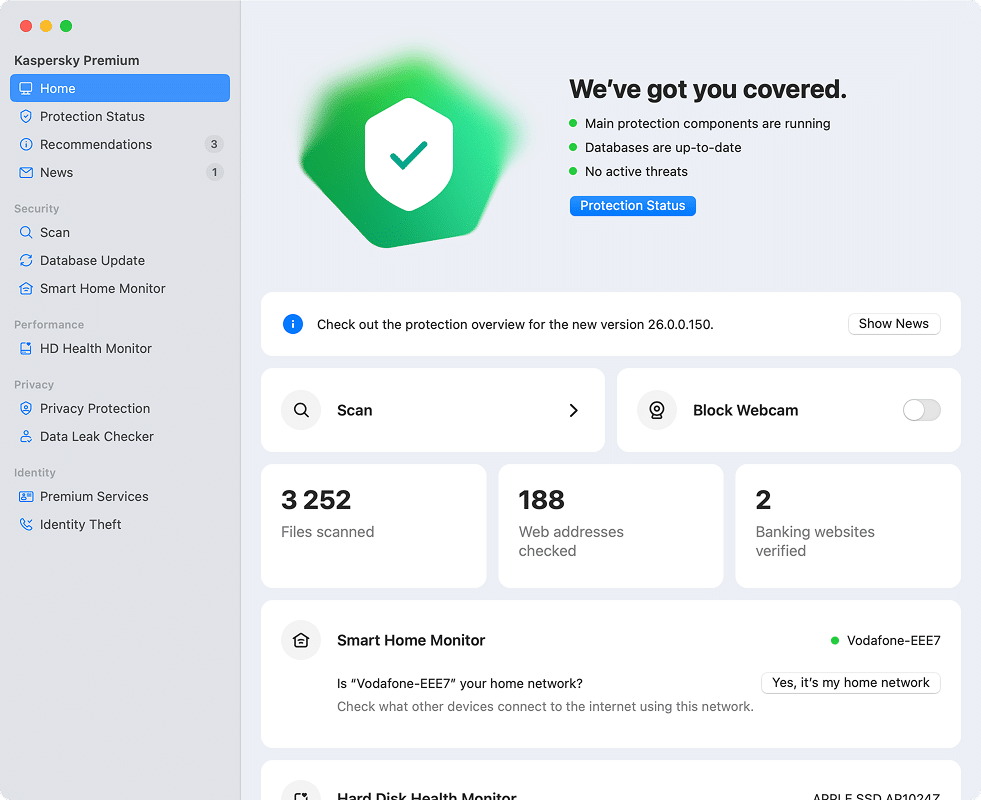Viewport: 981px width, 800px height.
Task: Go to Recommendations in the sidebar
Action: point(120,144)
